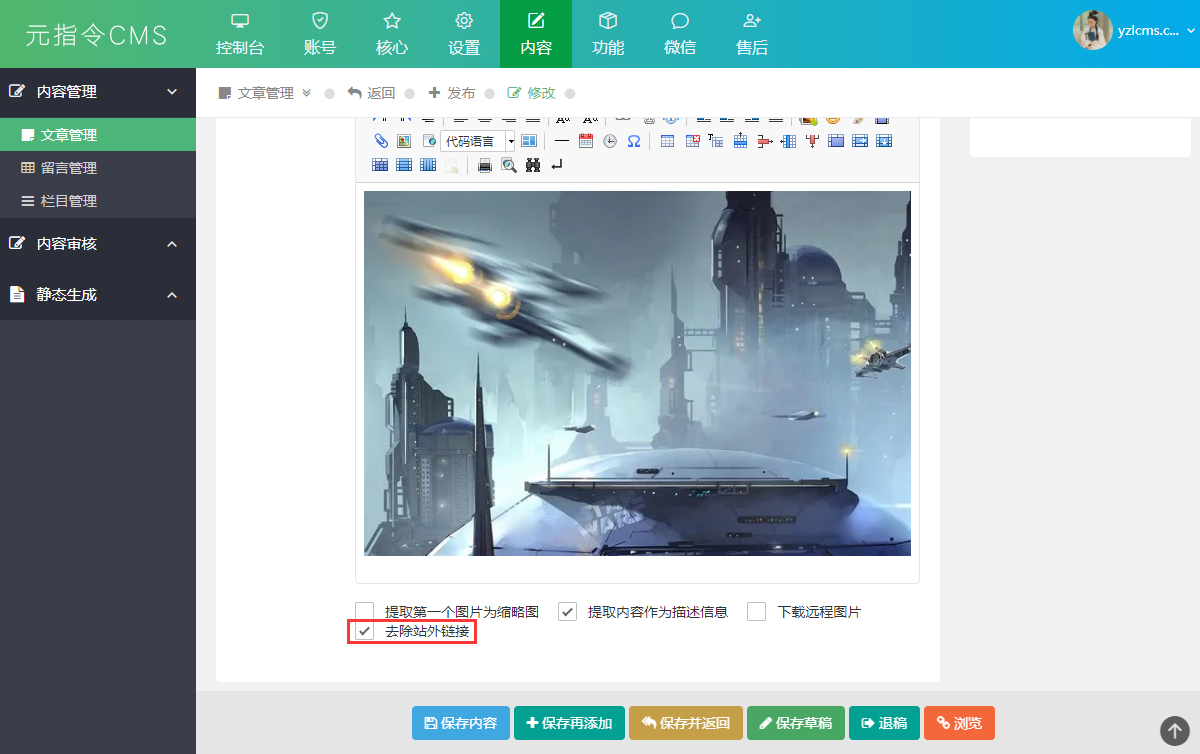1200x754 pixels.
Task: Click the delete row icon
Action: point(764,141)
